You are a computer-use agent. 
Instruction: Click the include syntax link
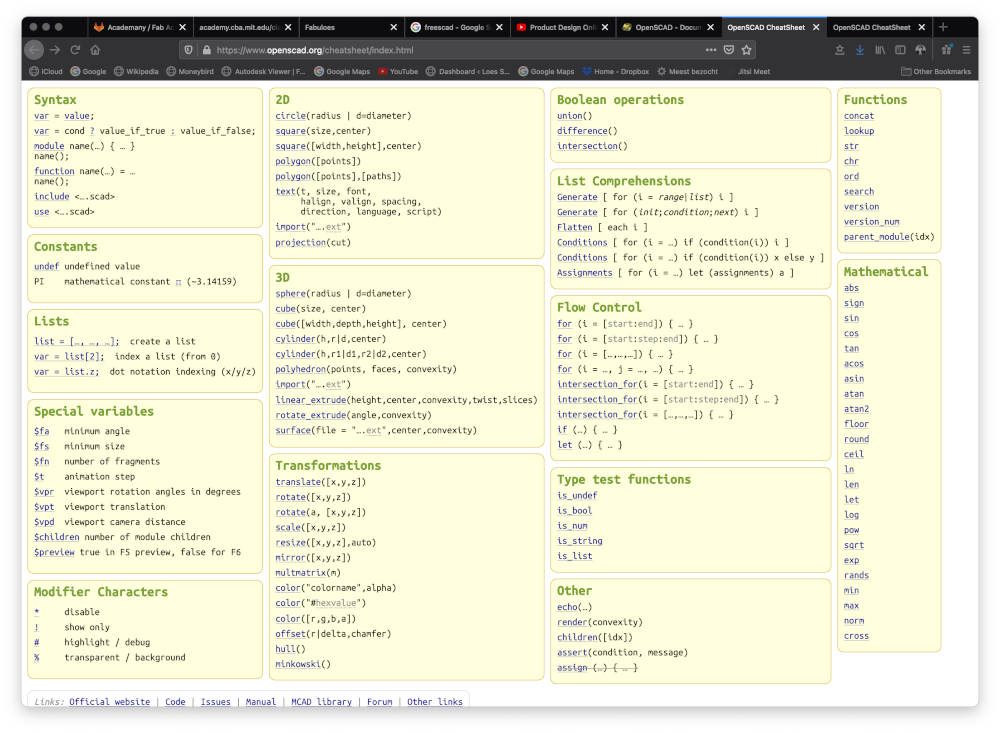(x=52, y=196)
